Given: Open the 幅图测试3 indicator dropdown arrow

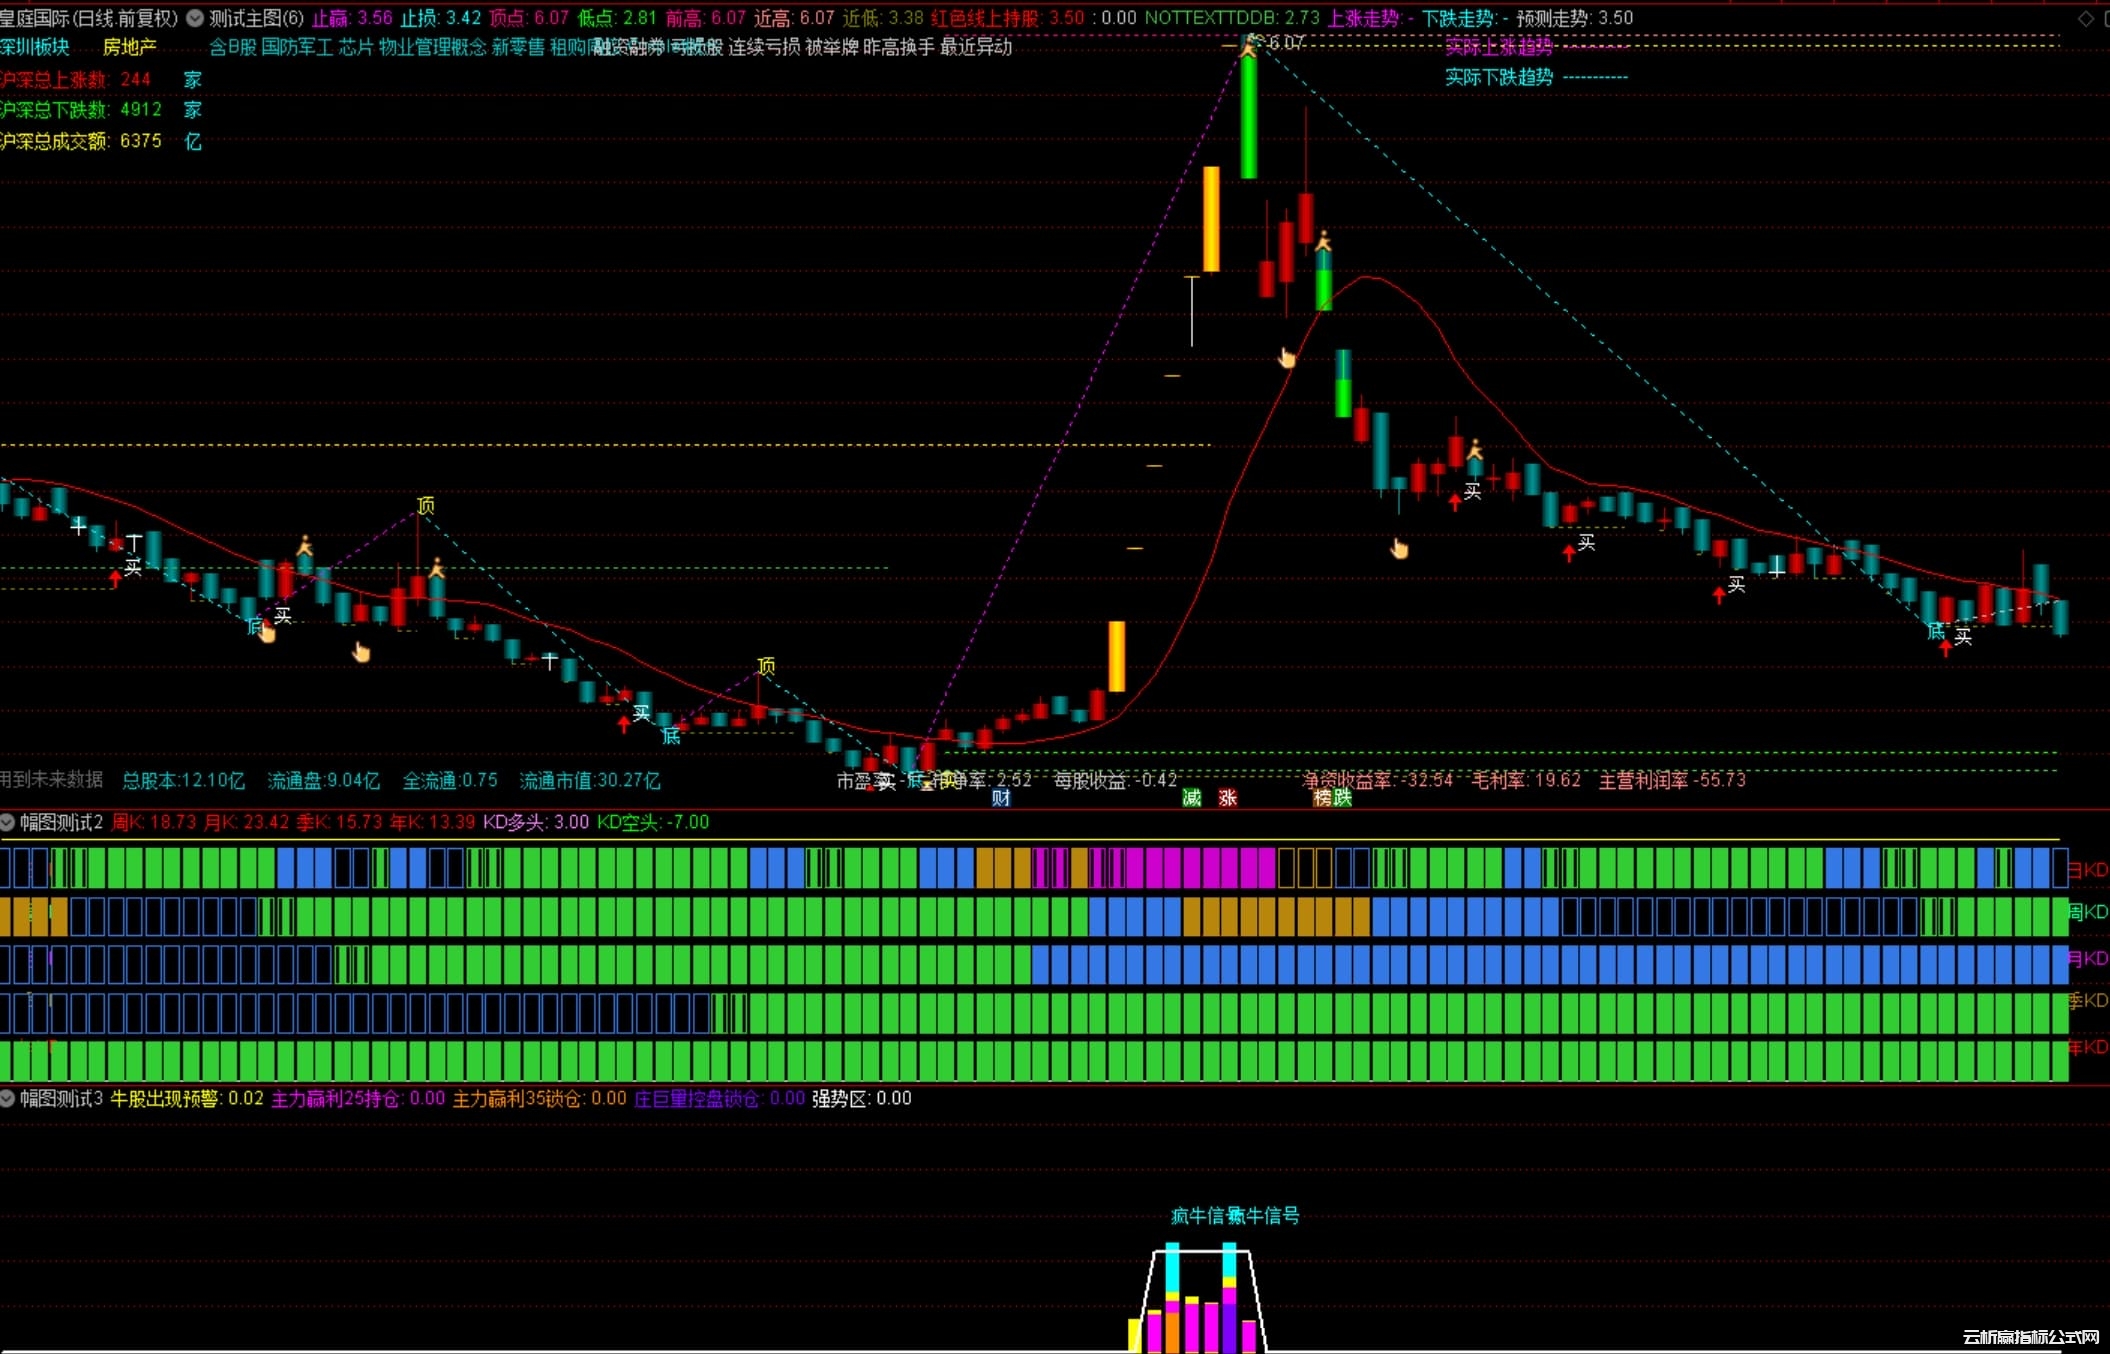Looking at the screenshot, I should coord(8,1098).
